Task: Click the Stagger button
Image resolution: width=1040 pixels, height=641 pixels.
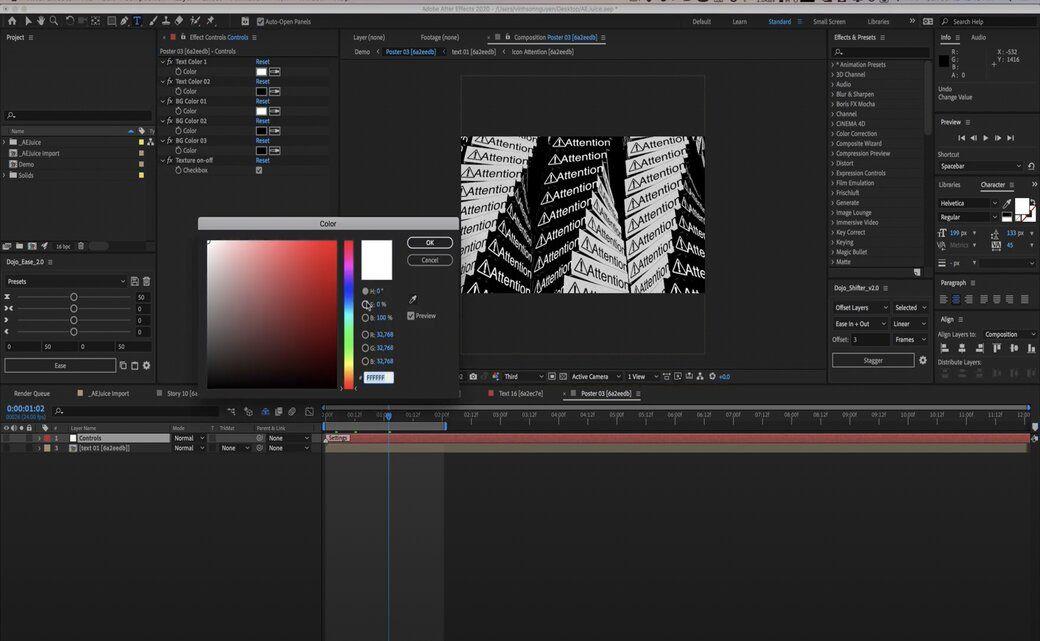Action: click(873, 360)
